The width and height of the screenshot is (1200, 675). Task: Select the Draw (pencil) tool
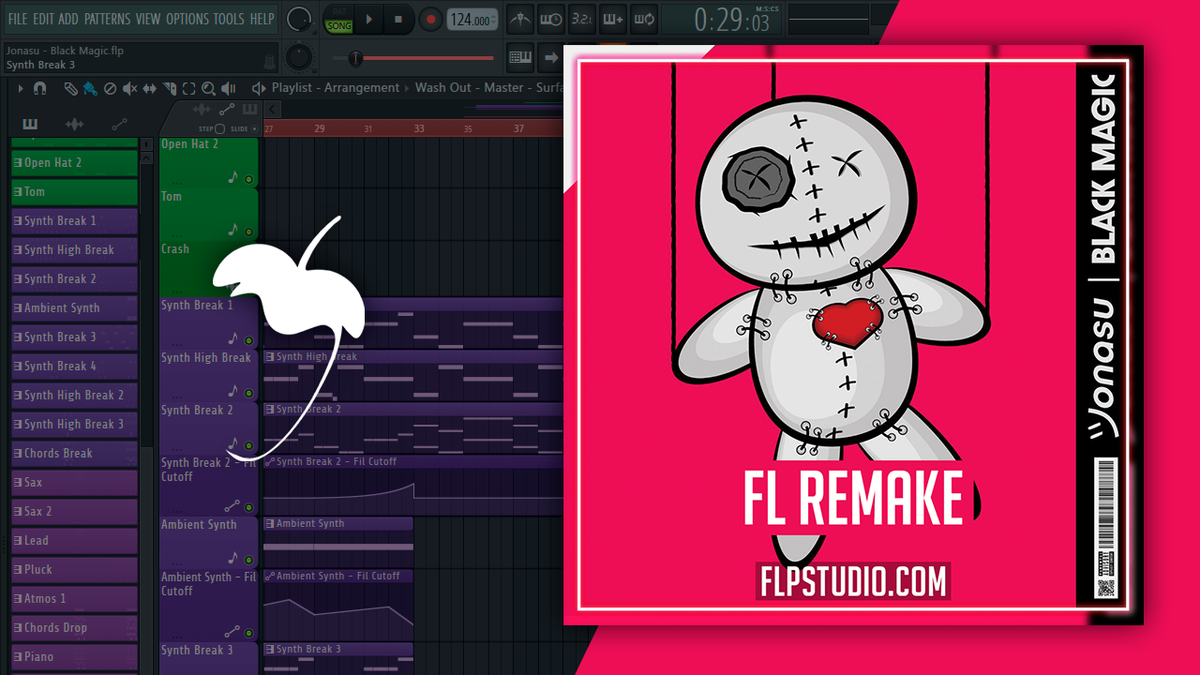pyautogui.click(x=71, y=88)
